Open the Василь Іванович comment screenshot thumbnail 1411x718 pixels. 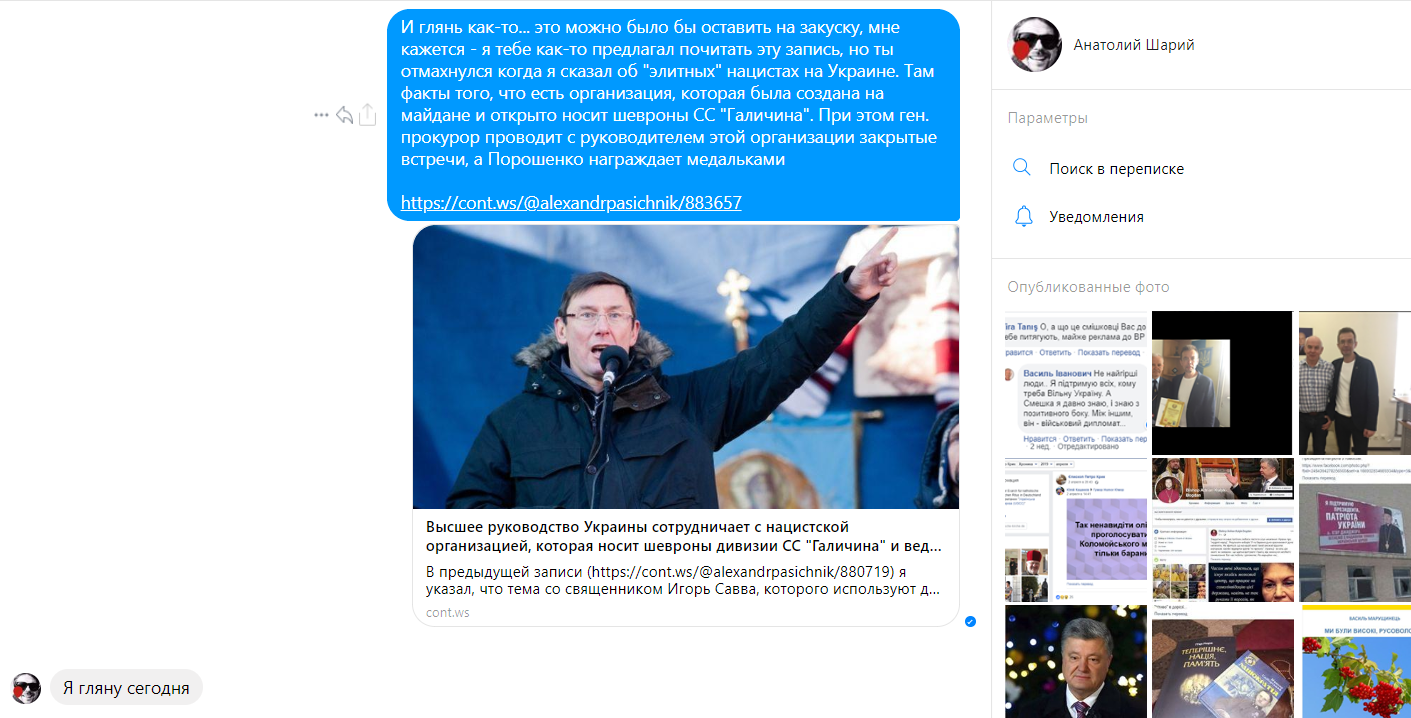click(x=1075, y=383)
